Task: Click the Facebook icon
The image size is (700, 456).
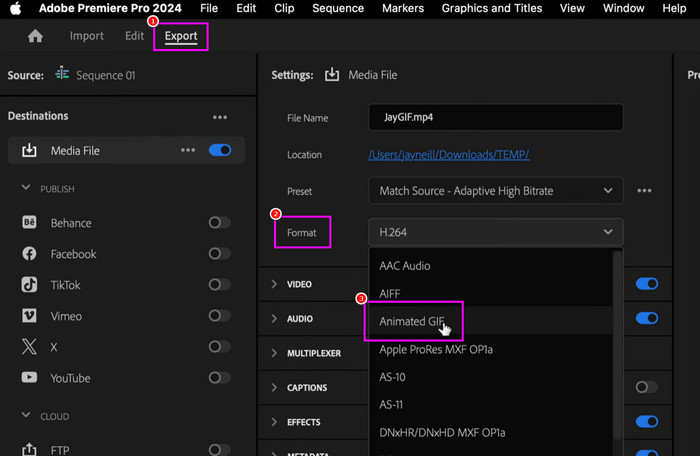Action: point(29,253)
